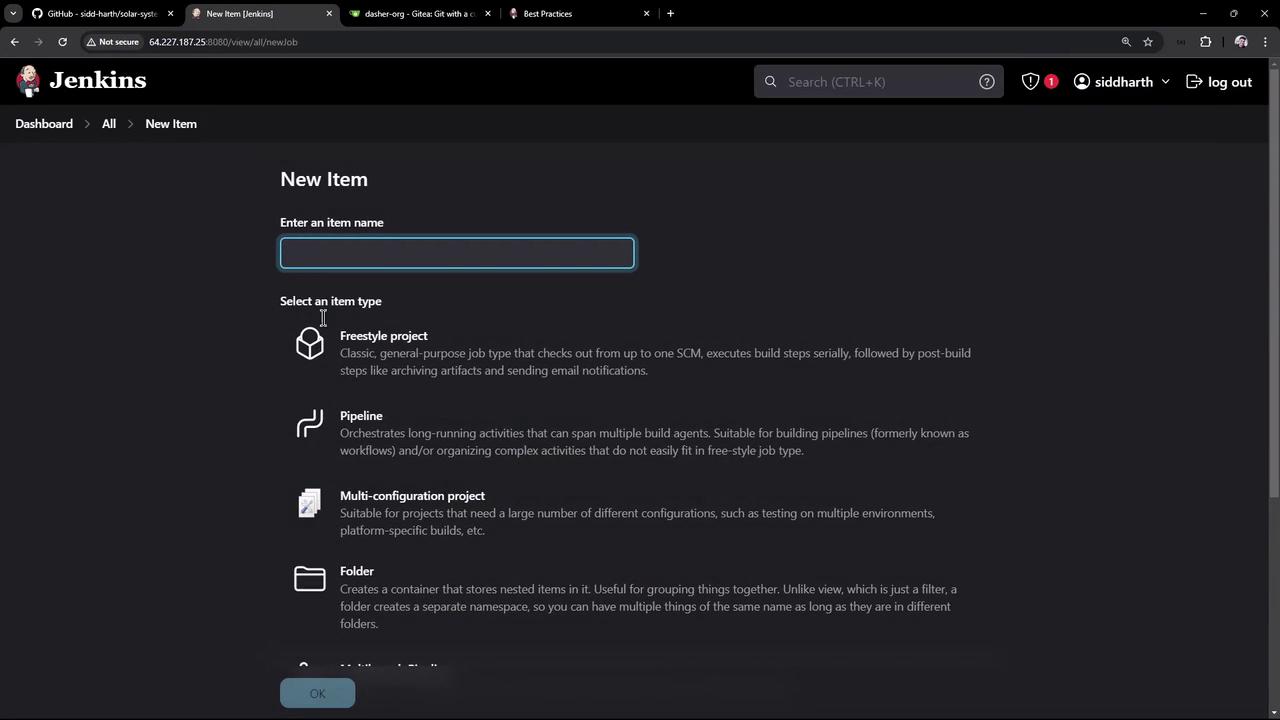The image size is (1280, 720).
Task: Open the browser profile avatar
Action: [1241, 42]
